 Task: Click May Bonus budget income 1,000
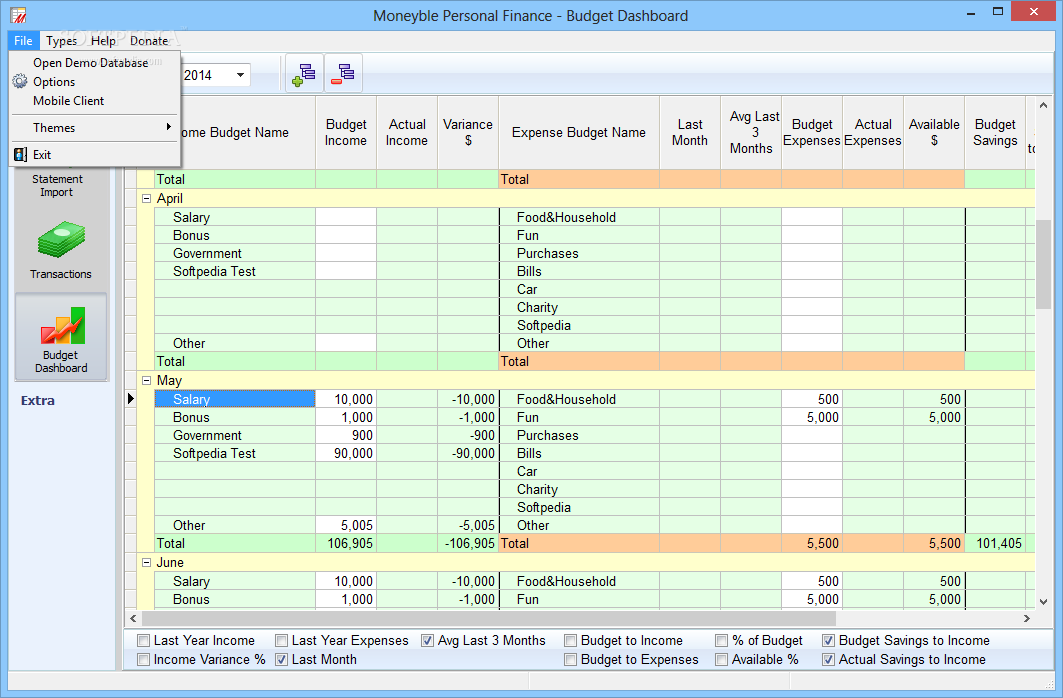[346, 417]
